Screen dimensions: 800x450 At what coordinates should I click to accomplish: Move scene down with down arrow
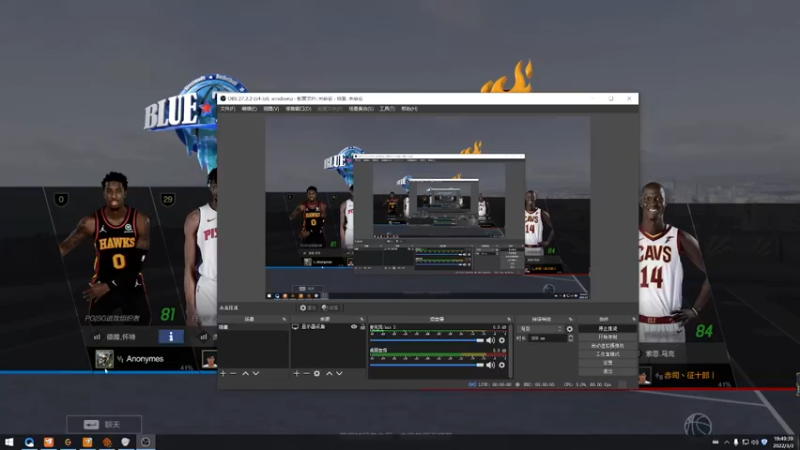pyautogui.click(x=256, y=373)
